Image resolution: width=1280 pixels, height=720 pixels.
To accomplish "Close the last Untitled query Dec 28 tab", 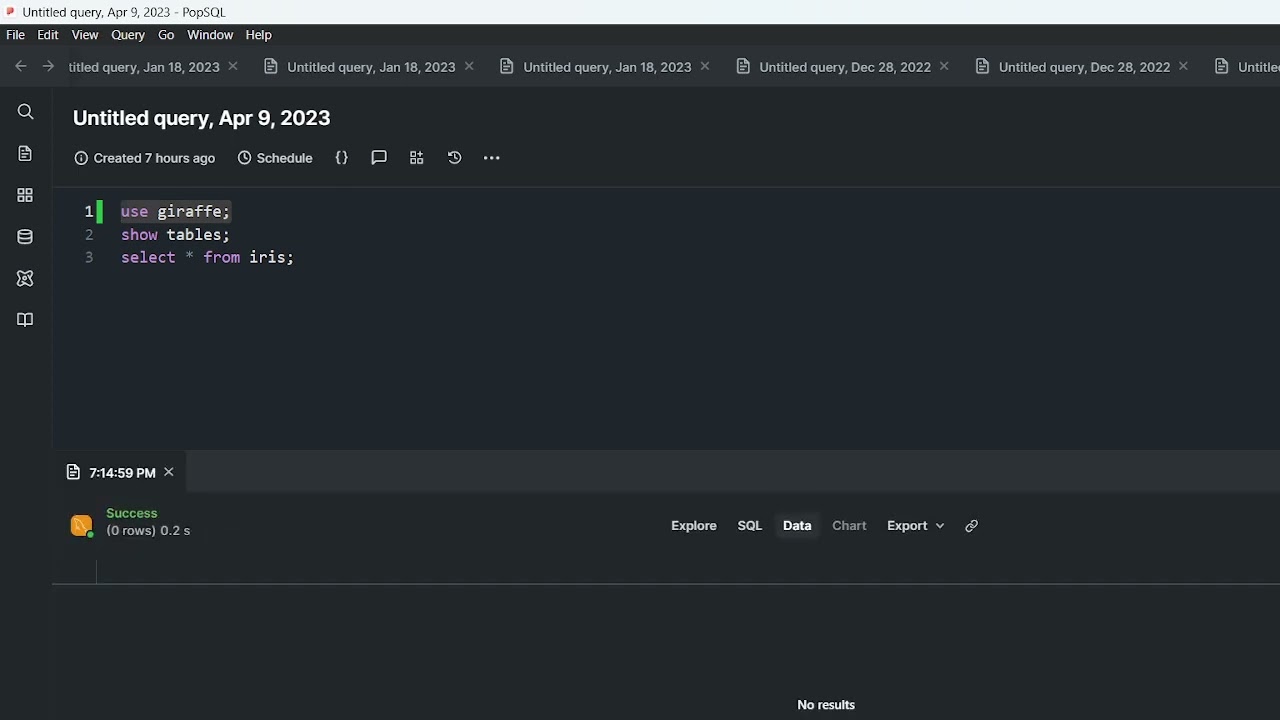I will pyautogui.click(x=1184, y=67).
